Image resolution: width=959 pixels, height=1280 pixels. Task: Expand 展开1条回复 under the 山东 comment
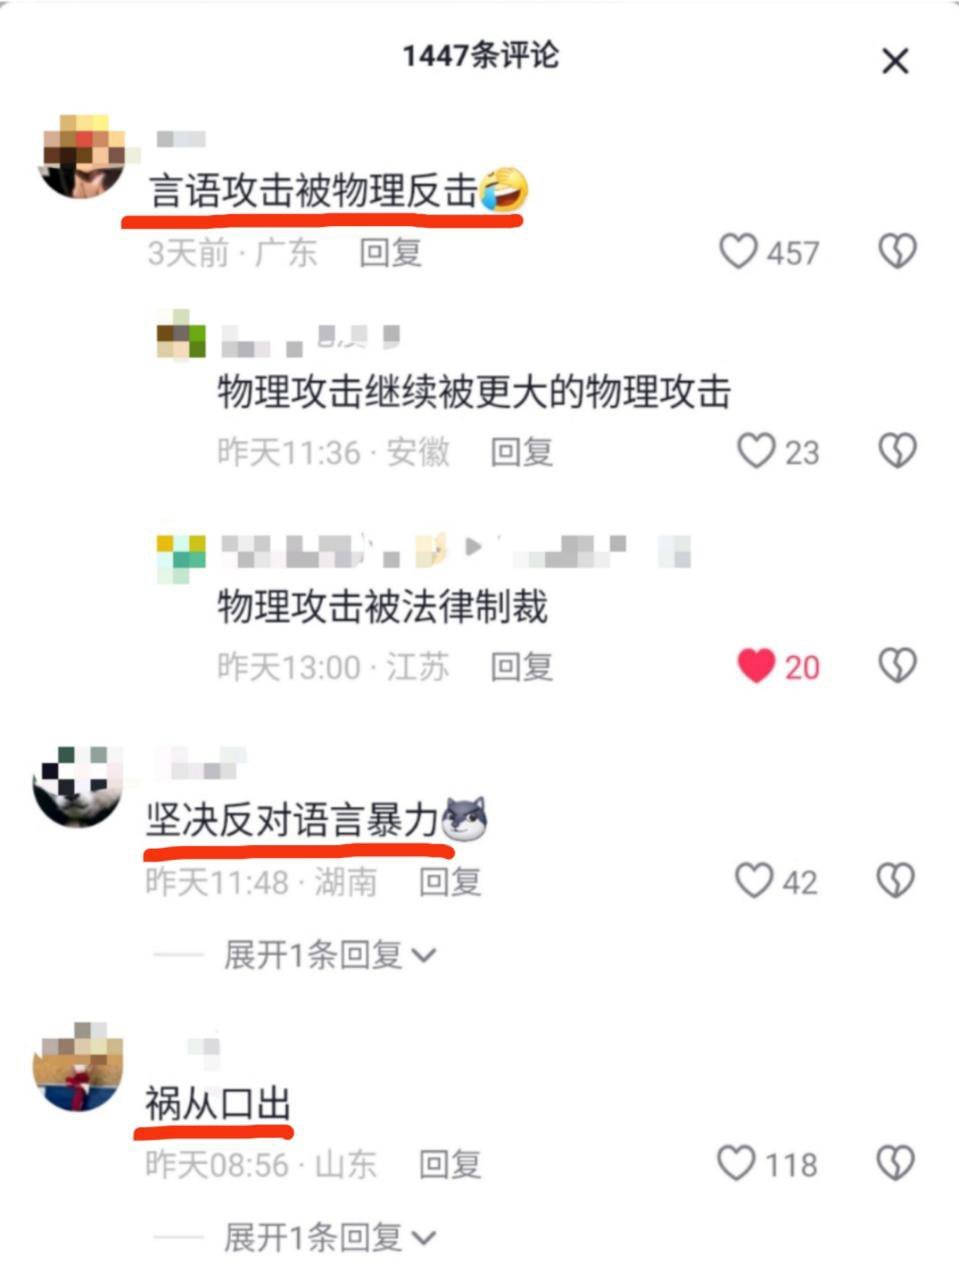[x=330, y=1238]
